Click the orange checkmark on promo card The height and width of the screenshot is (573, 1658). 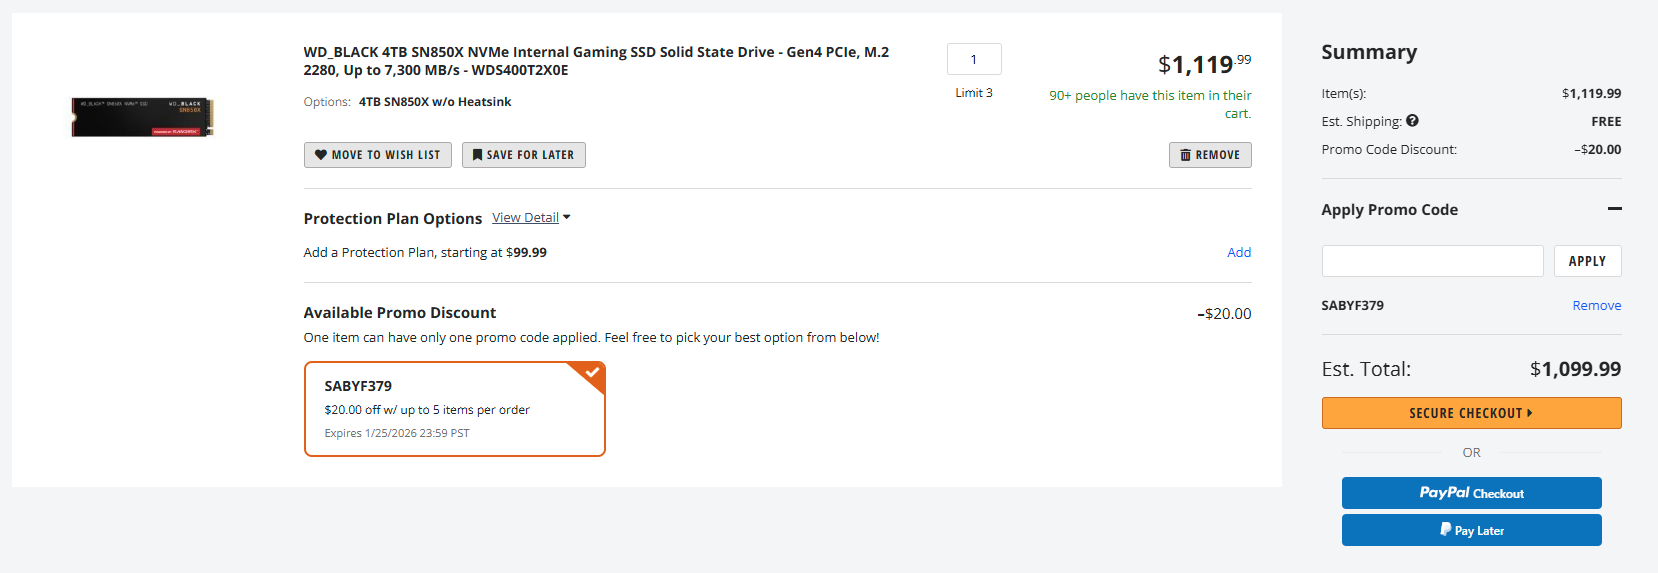click(592, 373)
